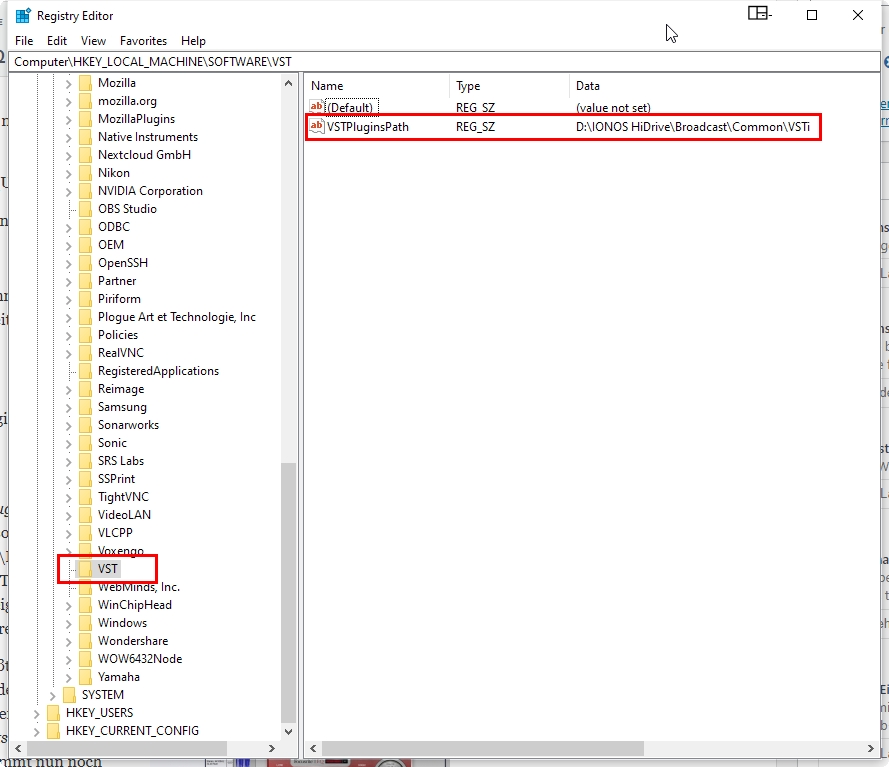Click the HKEY_USERS folder icon

coord(54,713)
